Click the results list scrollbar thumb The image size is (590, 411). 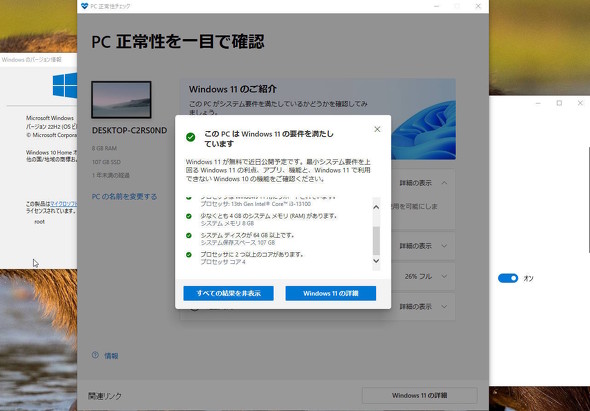(x=376, y=241)
